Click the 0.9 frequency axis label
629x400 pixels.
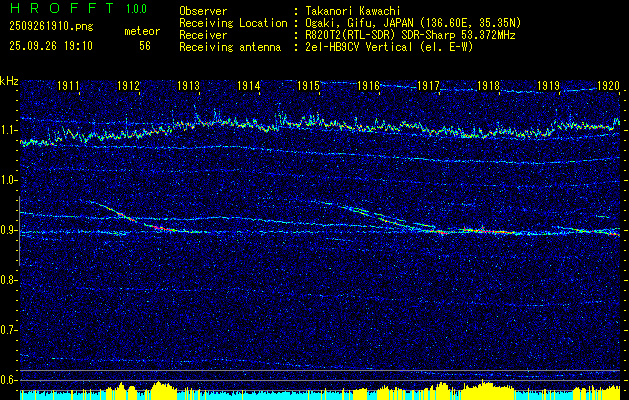9,230
